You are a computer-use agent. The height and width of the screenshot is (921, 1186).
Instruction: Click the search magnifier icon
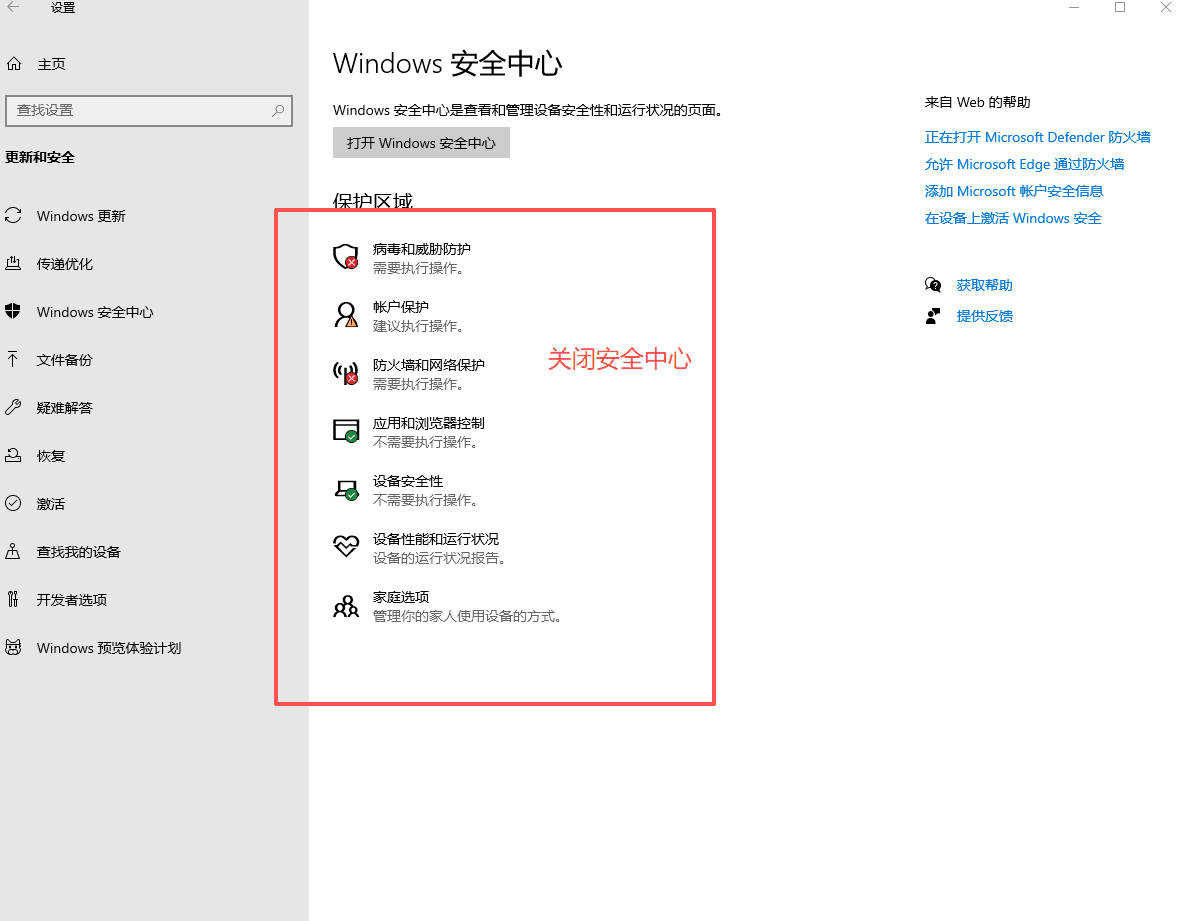click(278, 110)
